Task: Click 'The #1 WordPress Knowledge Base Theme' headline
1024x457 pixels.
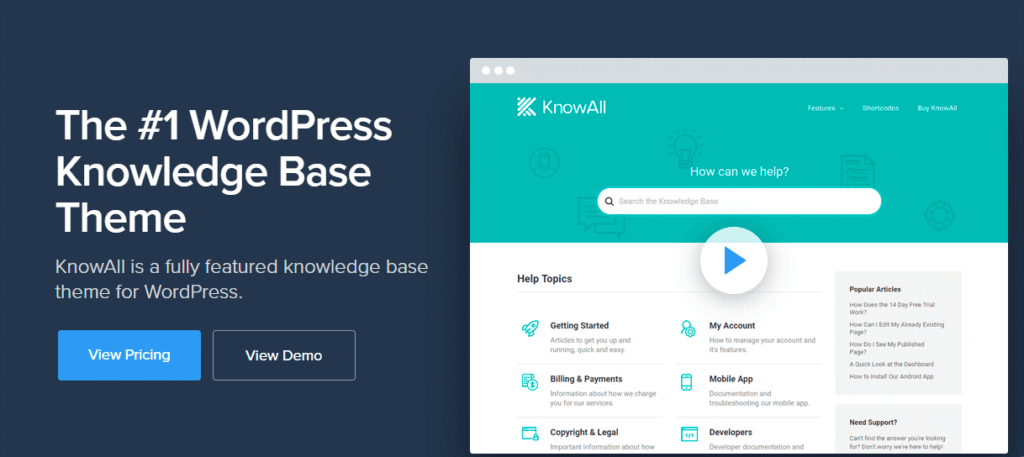Action: click(224, 172)
